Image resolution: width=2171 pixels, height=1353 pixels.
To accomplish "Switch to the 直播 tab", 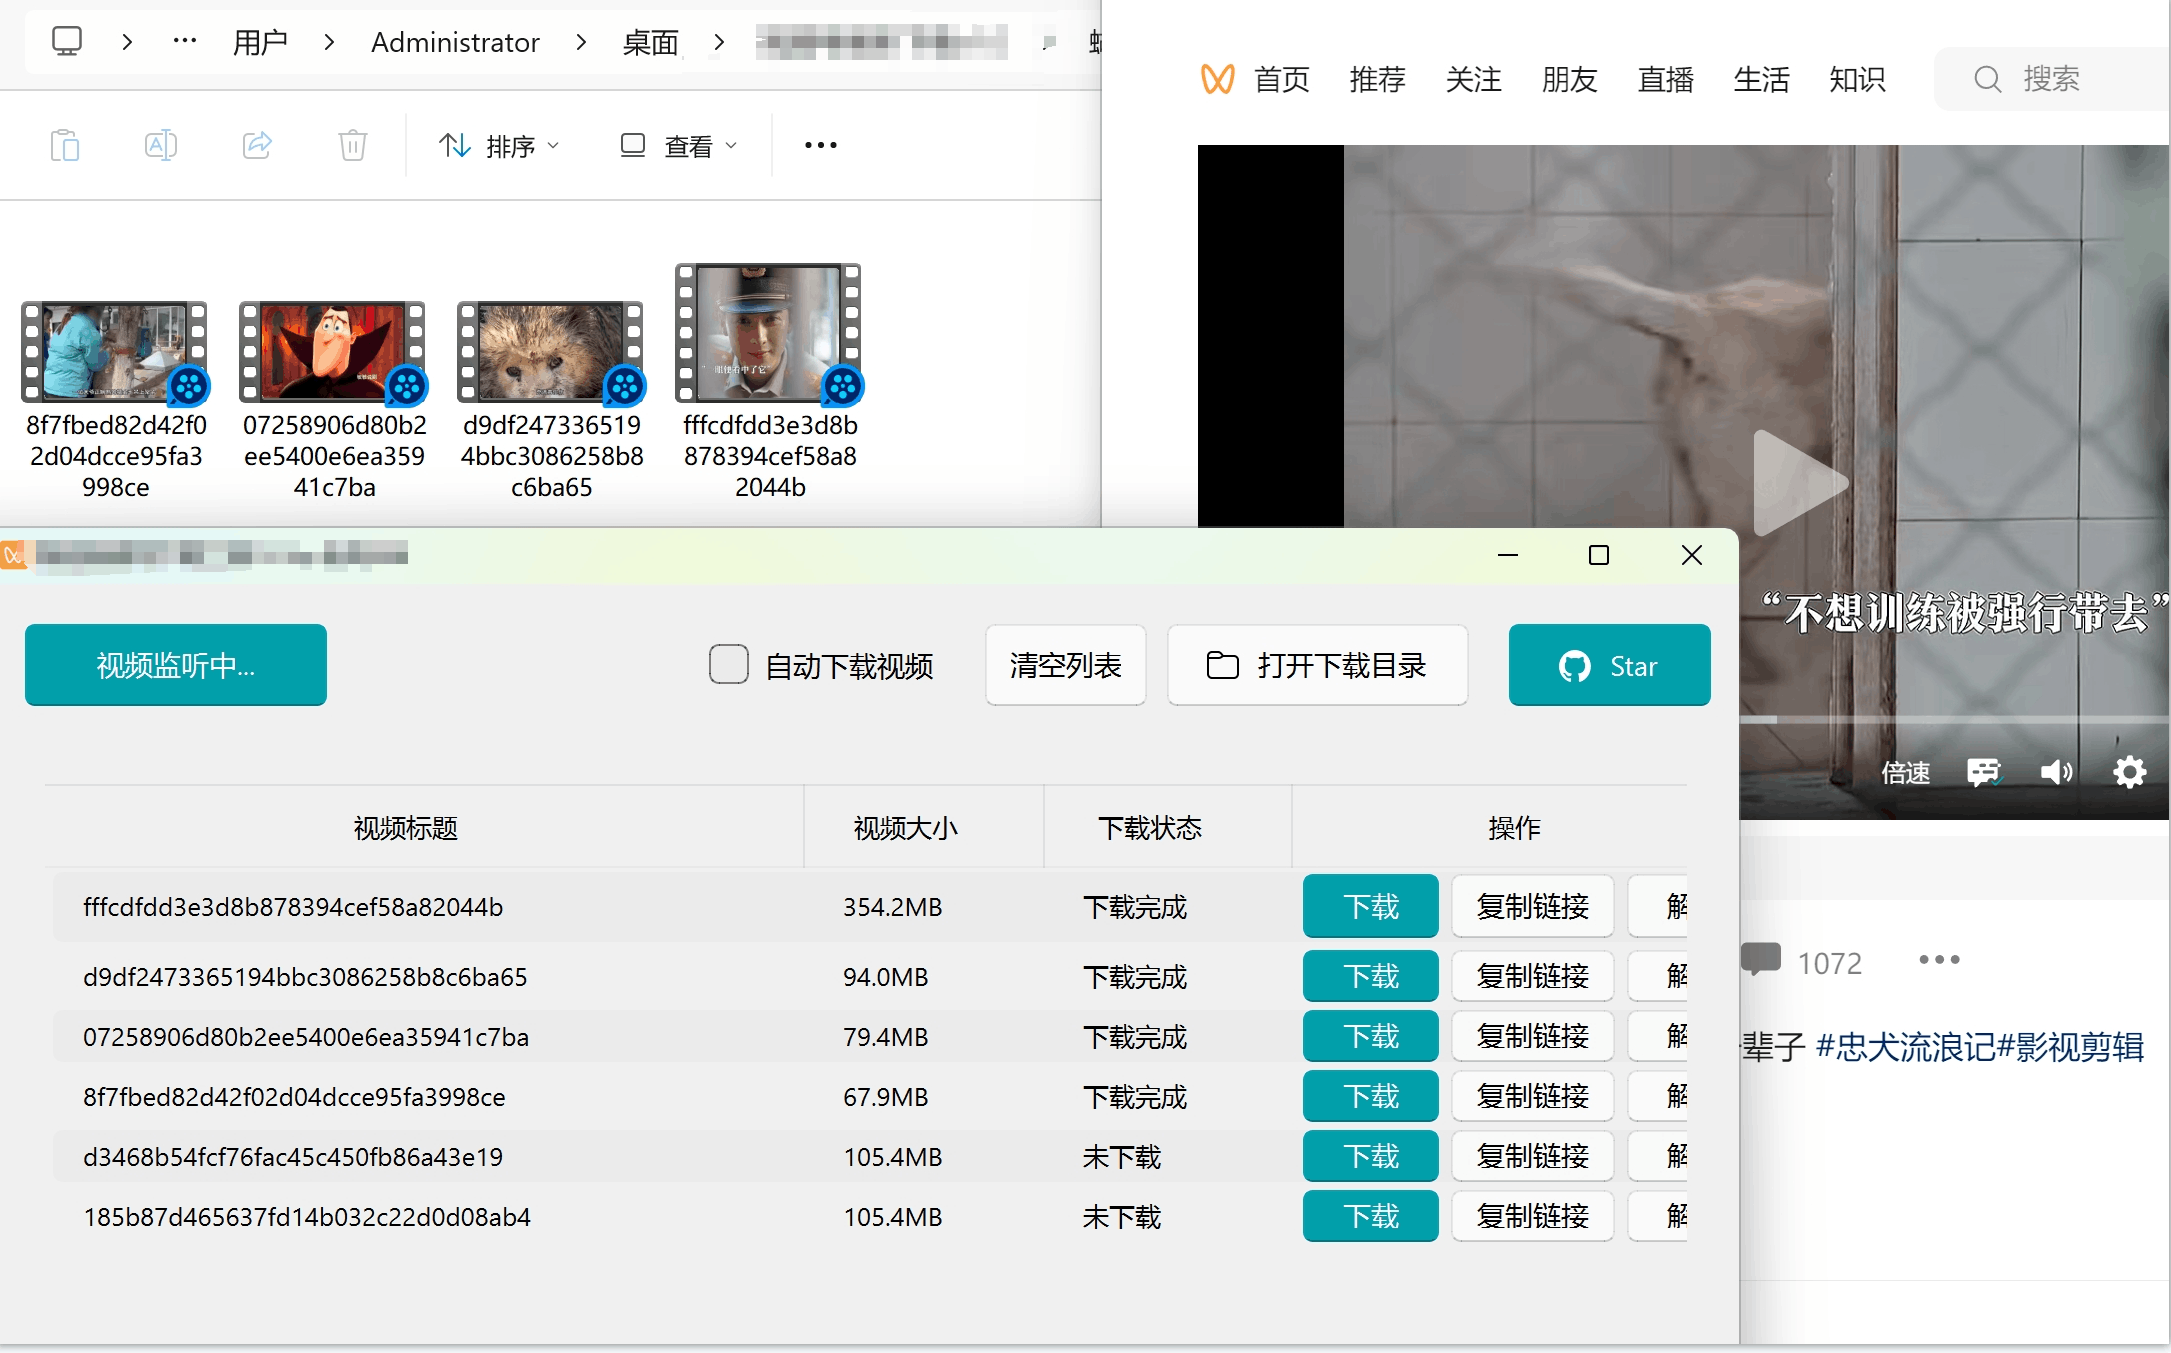I will pos(1665,79).
